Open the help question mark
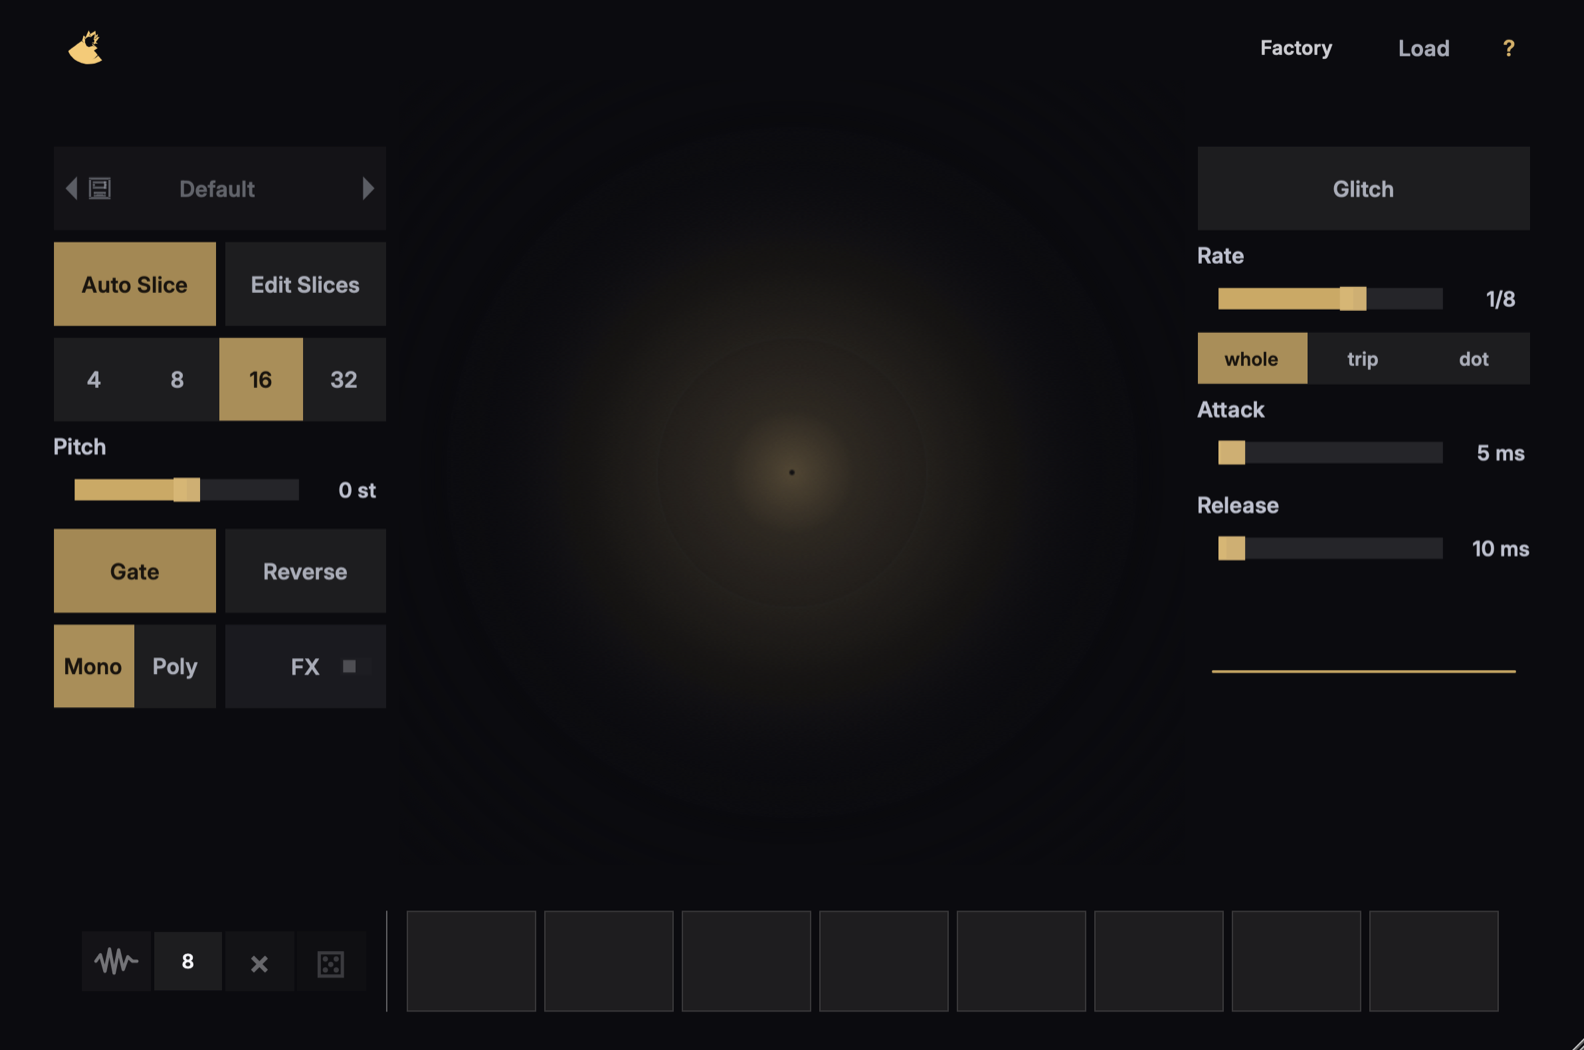 (1508, 48)
